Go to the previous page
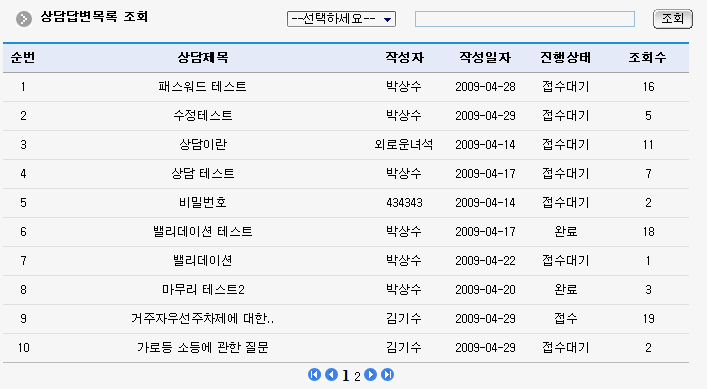This screenshot has width=707, height=389. 331,375
